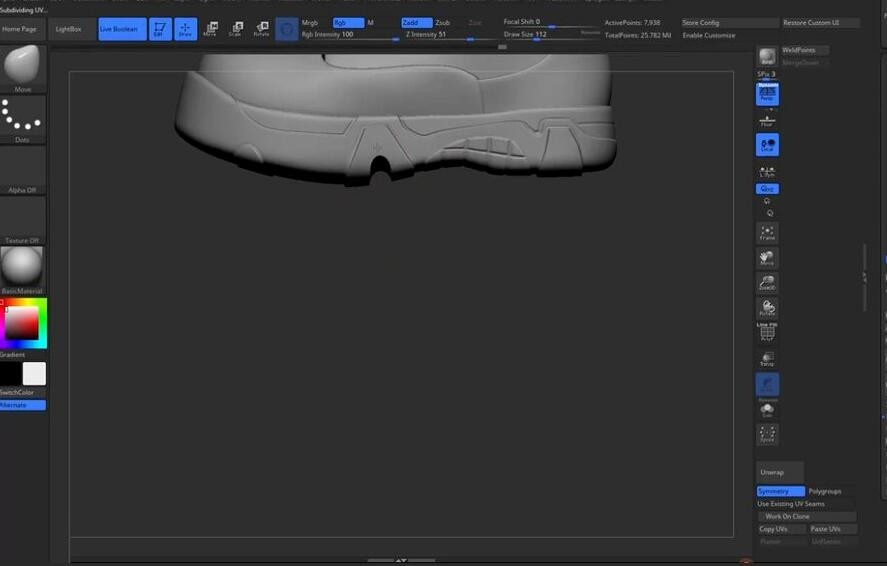887x566 pixels.
Task: Select the Edit mode button
Action: (160, 29)
